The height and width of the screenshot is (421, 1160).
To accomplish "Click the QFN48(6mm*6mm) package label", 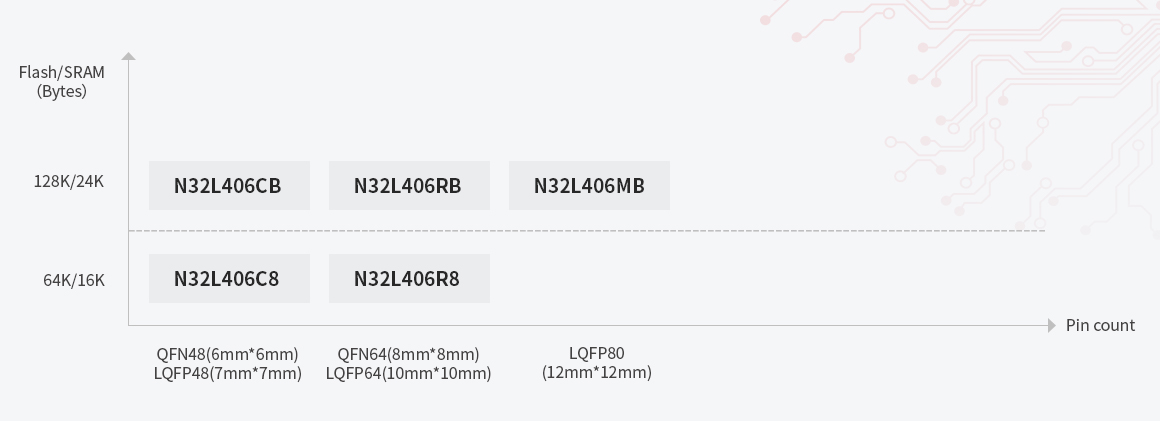I will [x=228, y=354].
